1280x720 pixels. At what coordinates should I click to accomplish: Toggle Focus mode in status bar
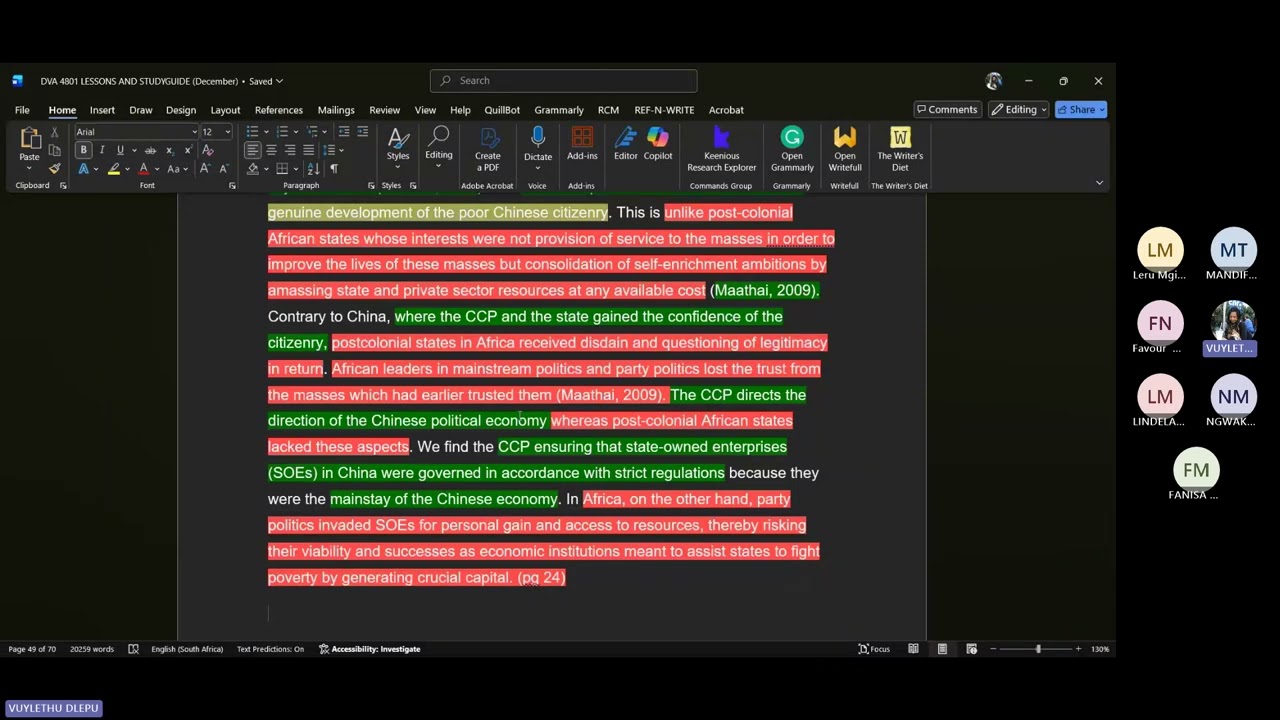[874, 649]
